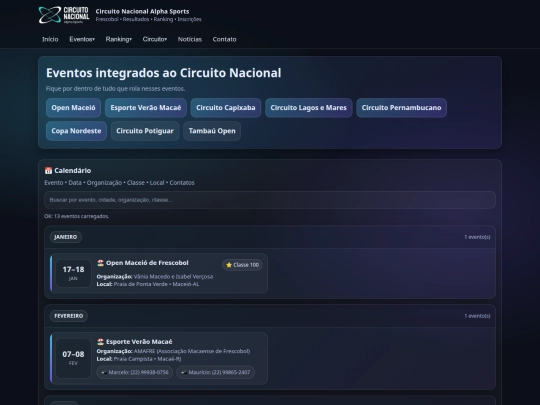This screenshot has width=540, height=405.
Task: Expand the Ranking dropdown menu
Action: [x=118, y=39]
